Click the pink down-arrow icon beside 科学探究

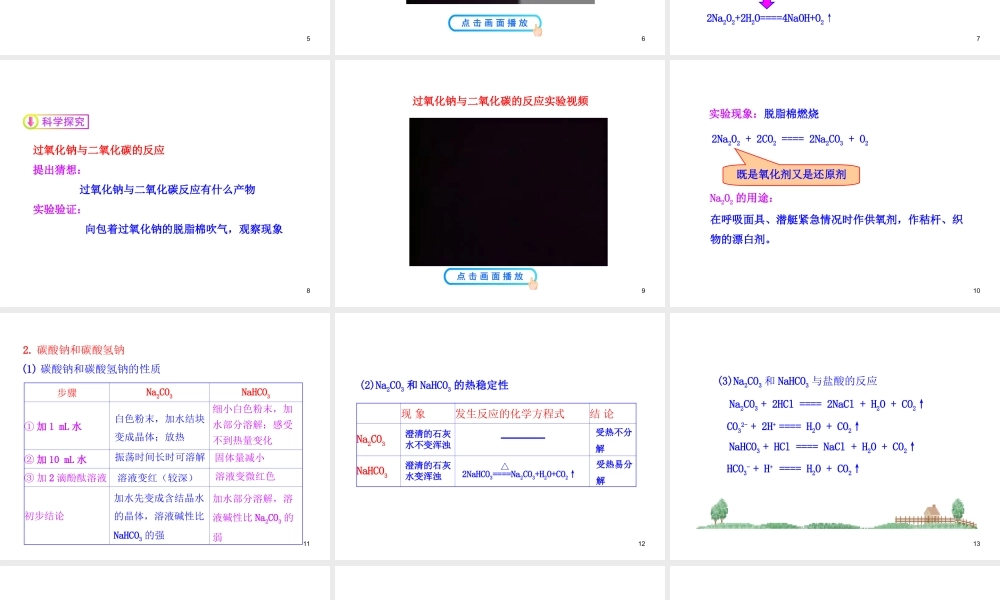[31, 122]
